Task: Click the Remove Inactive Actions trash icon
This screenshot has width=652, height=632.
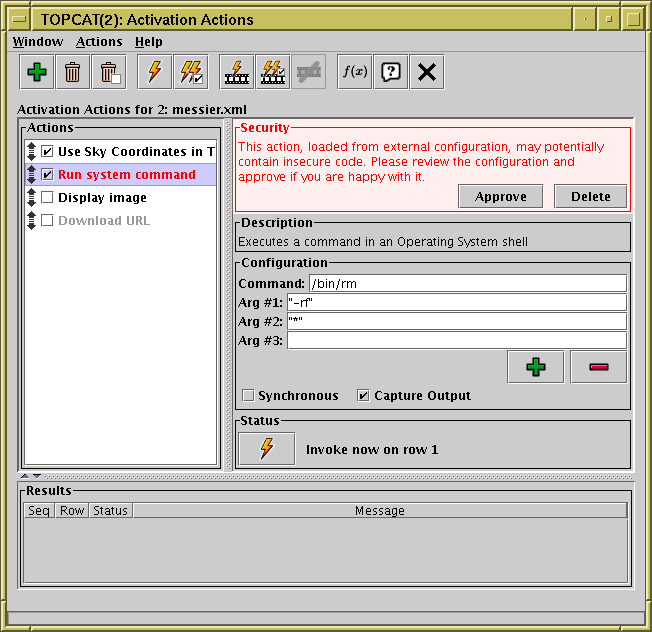Action: (109, 72)
